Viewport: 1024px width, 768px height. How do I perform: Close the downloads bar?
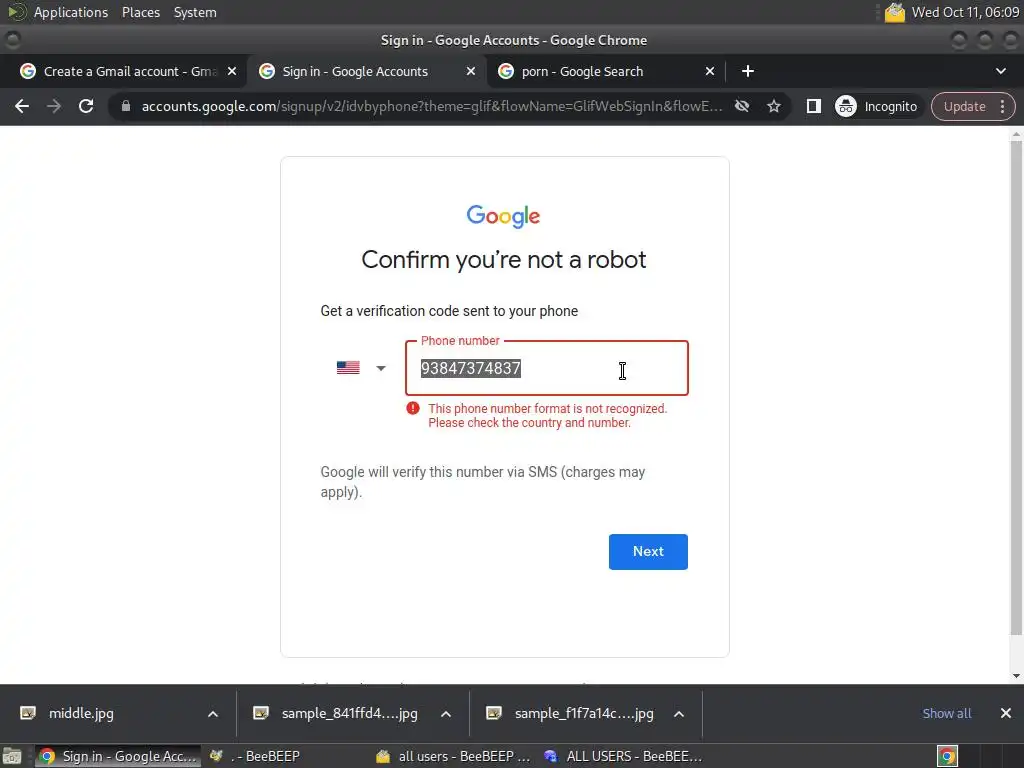click(1006, 713)
